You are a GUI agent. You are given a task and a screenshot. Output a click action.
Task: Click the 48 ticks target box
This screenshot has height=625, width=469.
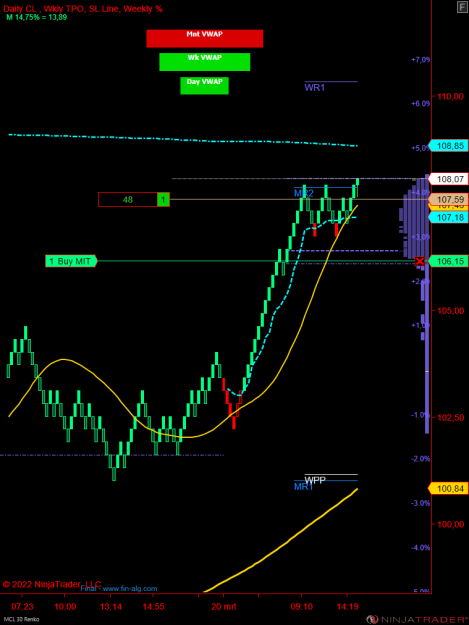click(128, 200)
